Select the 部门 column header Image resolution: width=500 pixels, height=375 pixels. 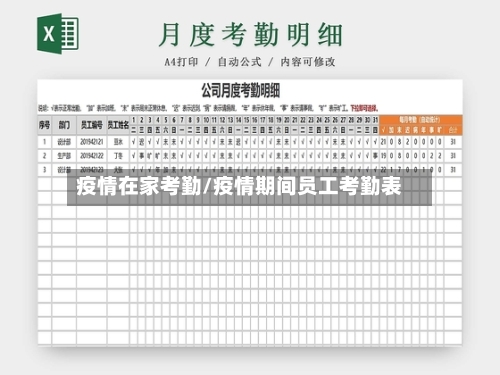(64, 125)
